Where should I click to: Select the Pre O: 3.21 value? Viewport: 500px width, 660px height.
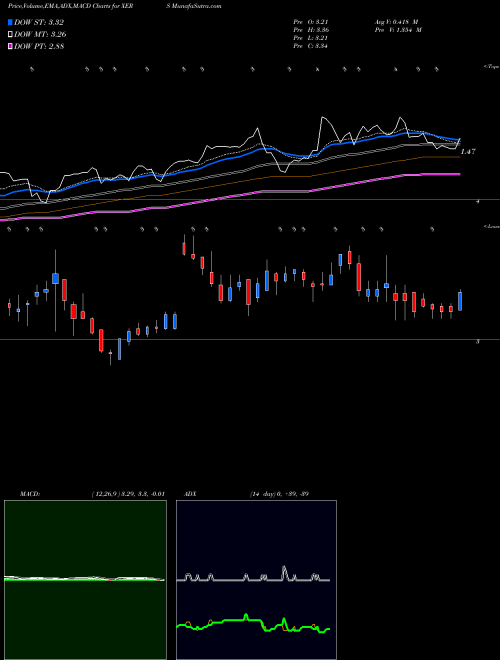pos(311,22)
